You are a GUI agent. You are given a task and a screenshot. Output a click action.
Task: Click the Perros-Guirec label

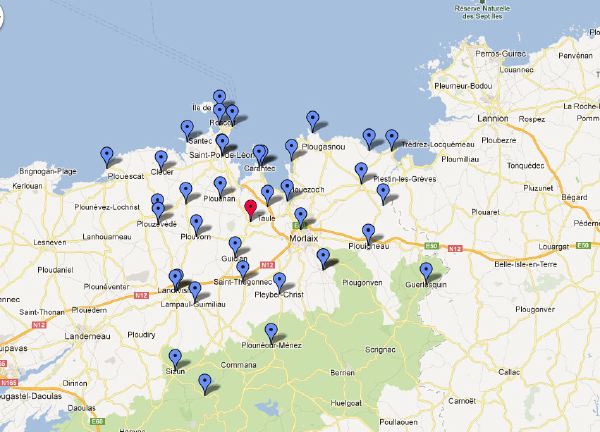tap(501, 54)
